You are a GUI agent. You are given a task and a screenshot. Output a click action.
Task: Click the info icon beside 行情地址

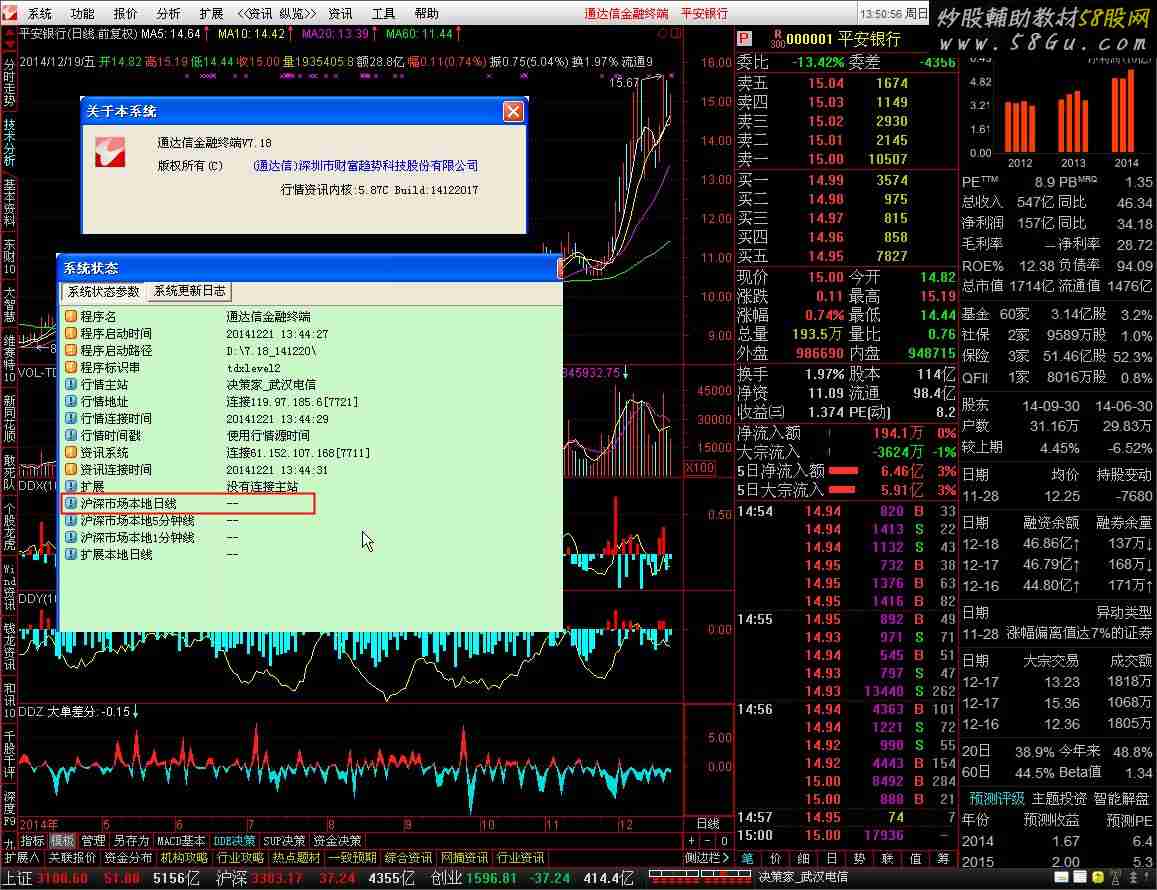pos(71,401)
